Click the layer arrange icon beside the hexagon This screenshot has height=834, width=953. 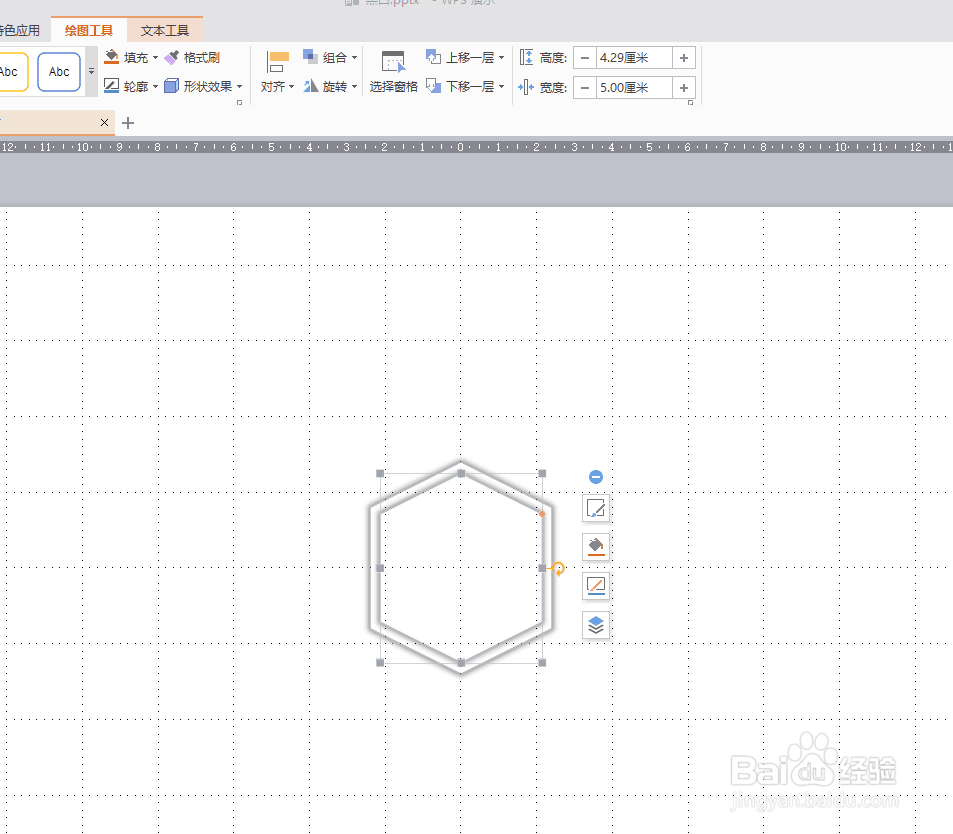click(595, 624)
